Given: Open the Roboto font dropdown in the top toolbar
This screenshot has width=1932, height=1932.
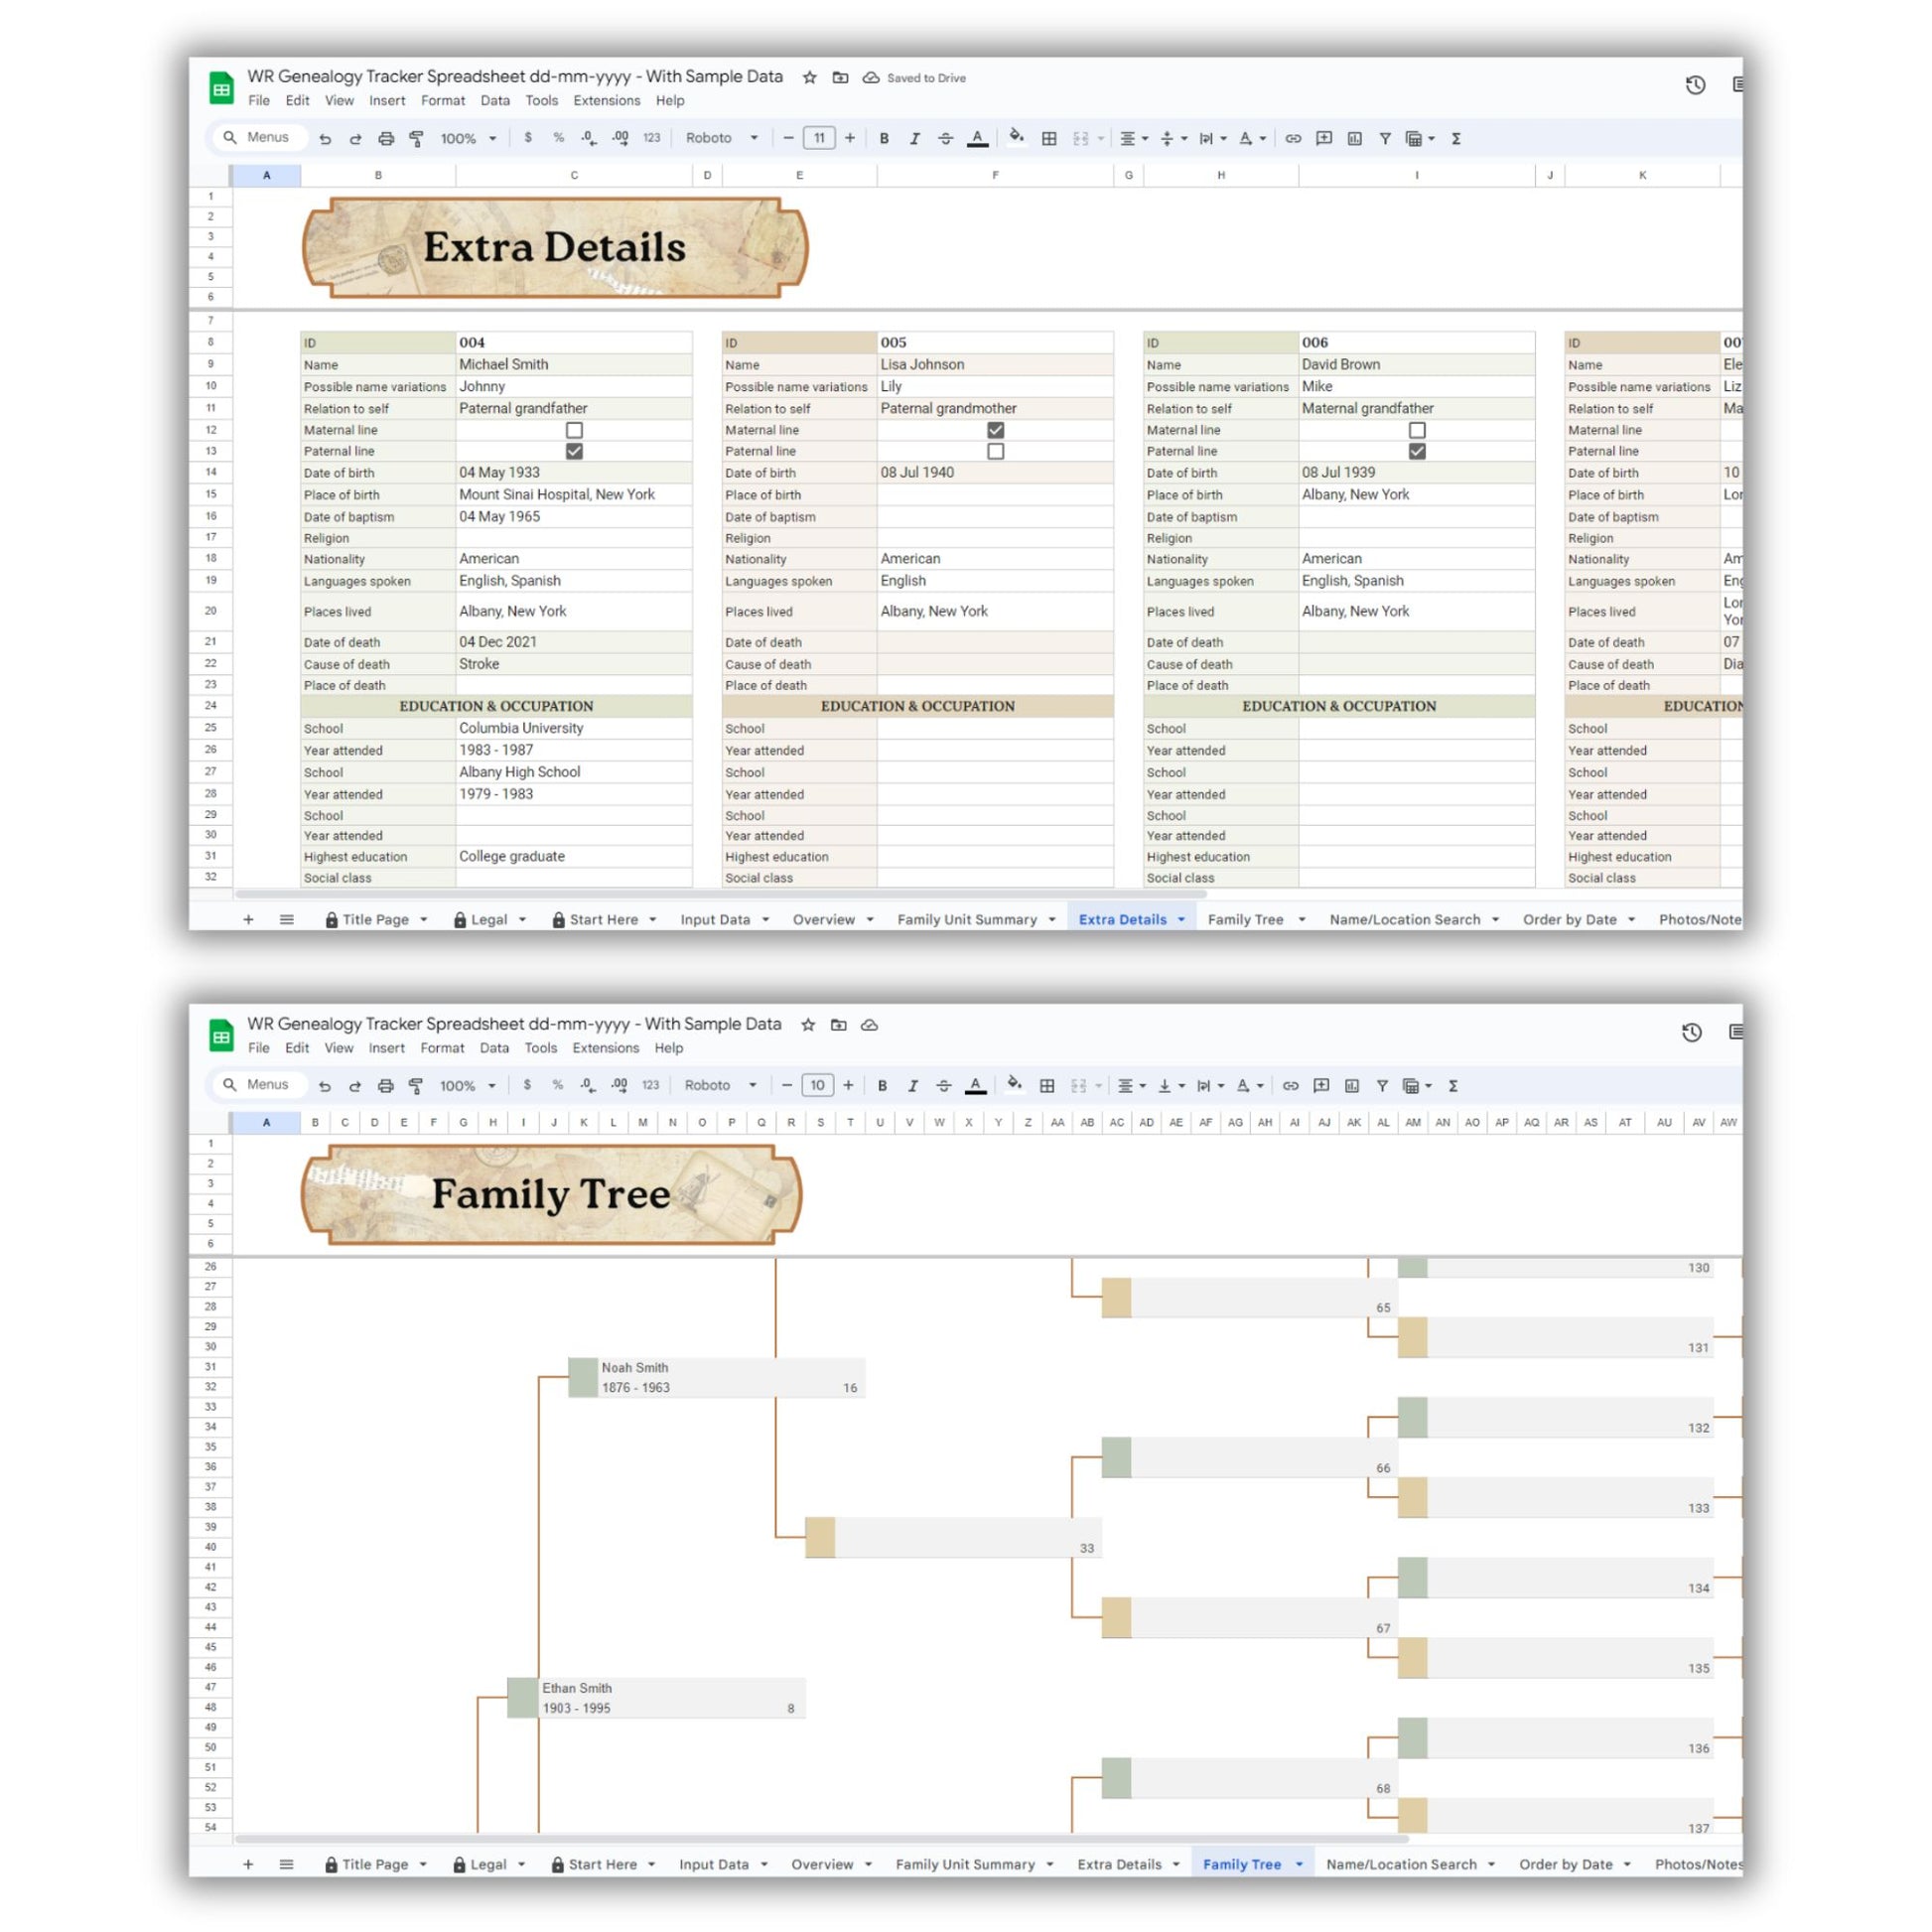Looking at the screenshot, I should point(721,138).
